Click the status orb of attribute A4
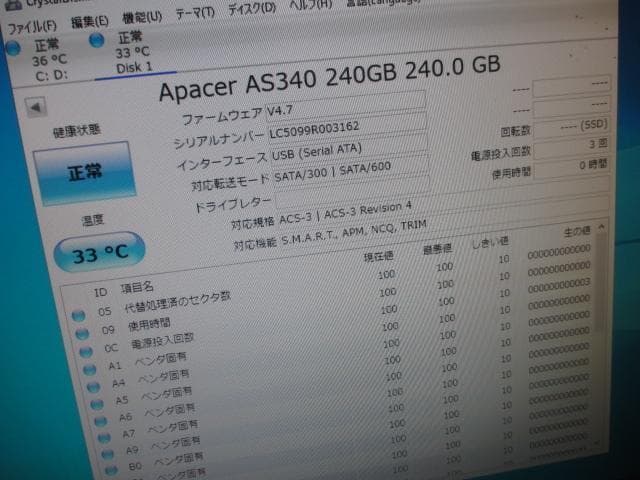Viewport: 640px width, 480px height. (93, 387)
